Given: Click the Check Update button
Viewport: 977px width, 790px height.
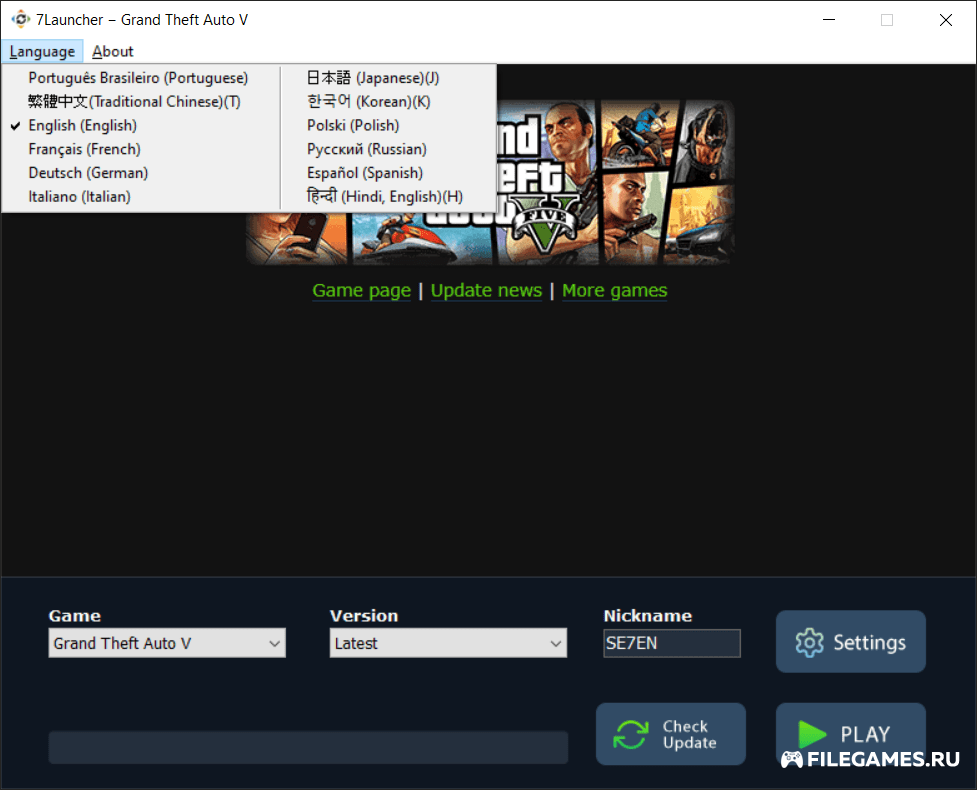Looking at the screenshot, I should pos(670,734).
